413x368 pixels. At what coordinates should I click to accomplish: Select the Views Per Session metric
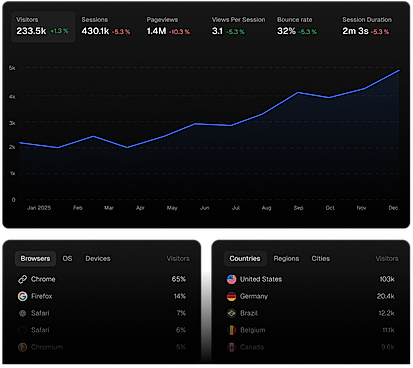tap(238, 26)
